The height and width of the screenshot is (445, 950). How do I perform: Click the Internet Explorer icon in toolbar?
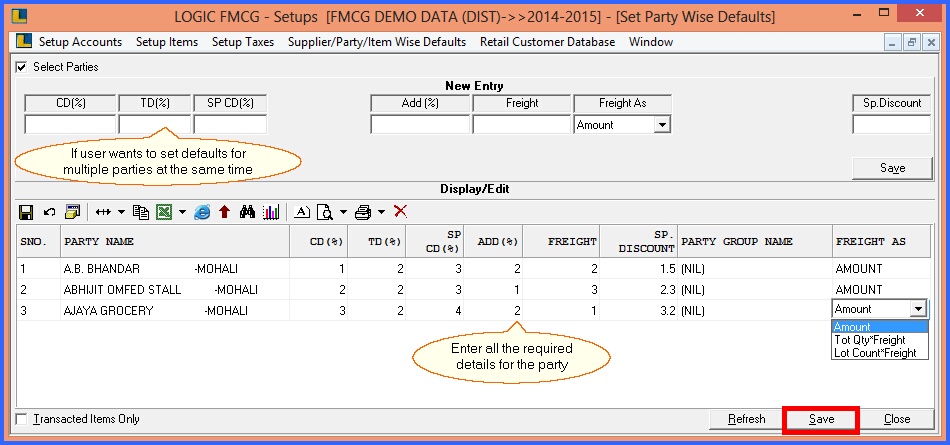tap(202, 212)
